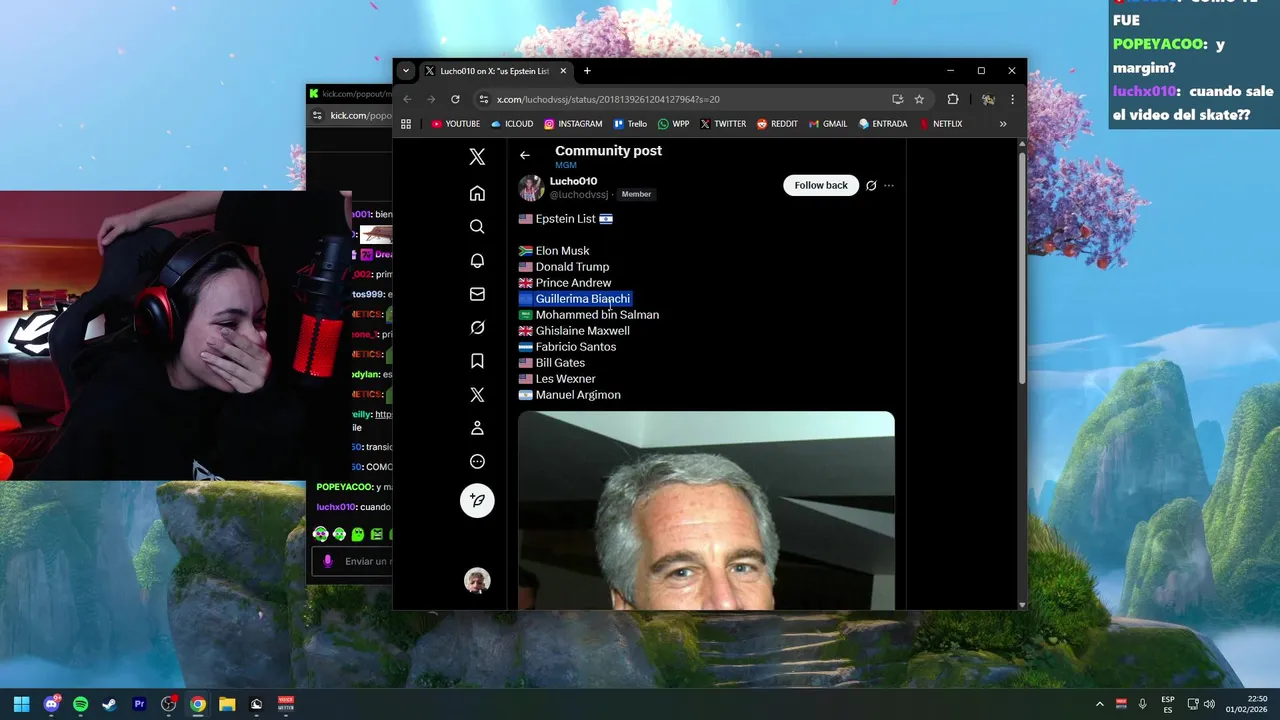
Task: Open INSTAGRAM bookmark
Action: click(x=573, y=124)
